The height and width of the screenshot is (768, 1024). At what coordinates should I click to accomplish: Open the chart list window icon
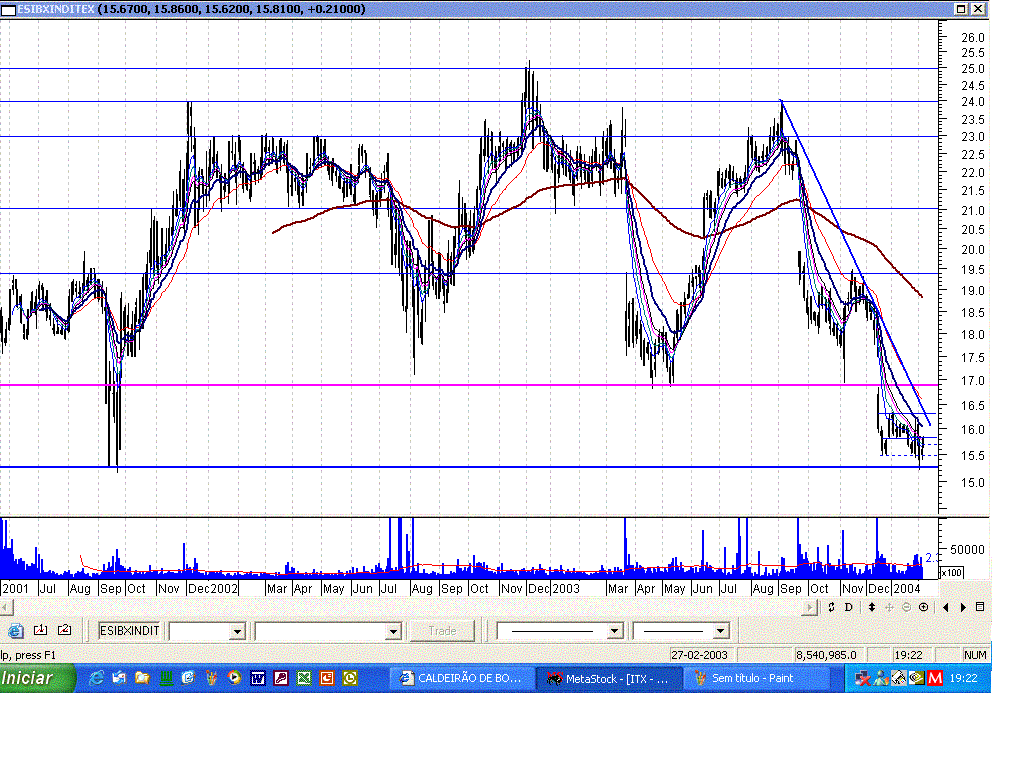[x=980, y=607]
